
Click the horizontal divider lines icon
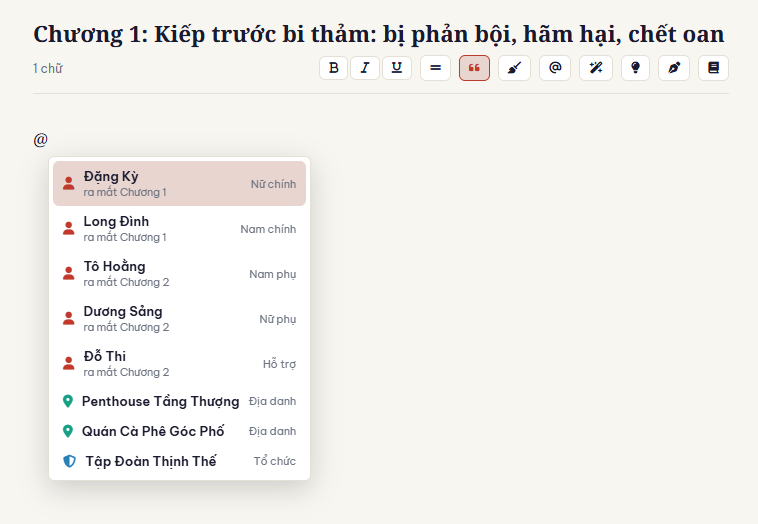tap(436, 68)
